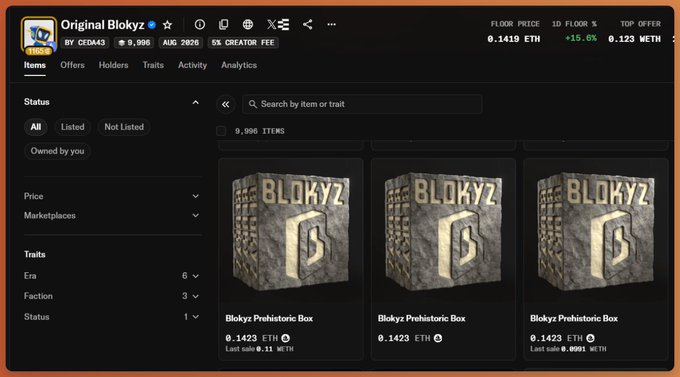Screen dimensions: 680x377
Task: Open the Activity tab
Action: coord(192,65)
